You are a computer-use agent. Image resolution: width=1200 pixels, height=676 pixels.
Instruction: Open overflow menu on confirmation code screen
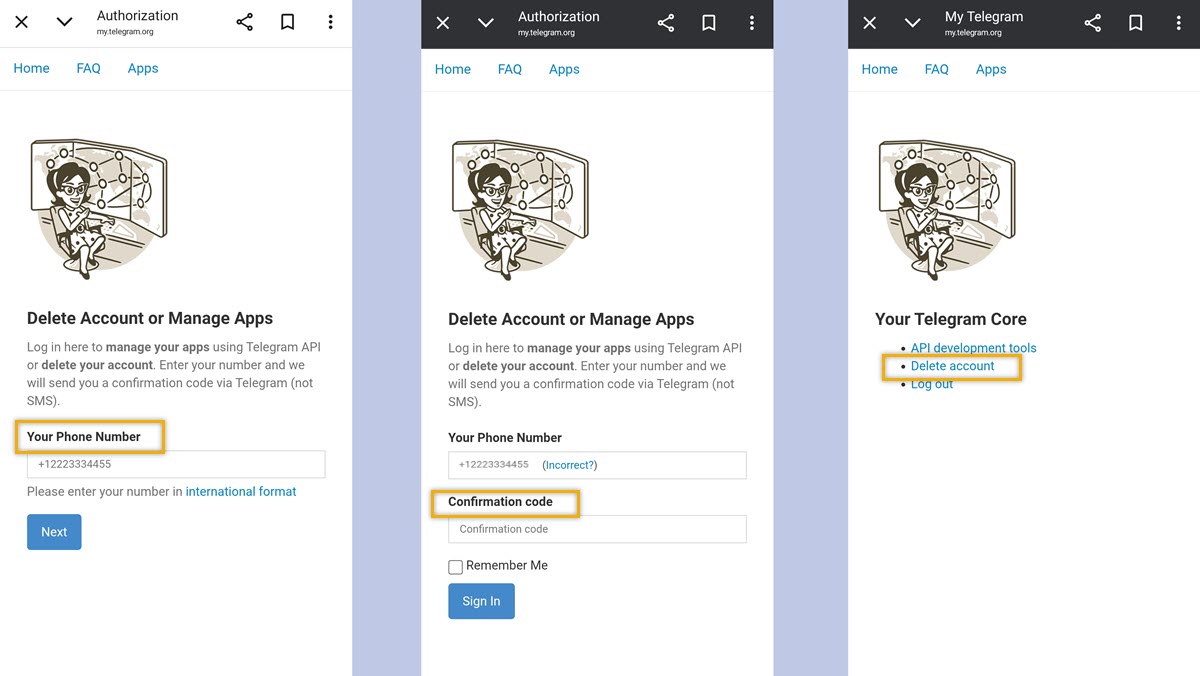click(752, 22)
